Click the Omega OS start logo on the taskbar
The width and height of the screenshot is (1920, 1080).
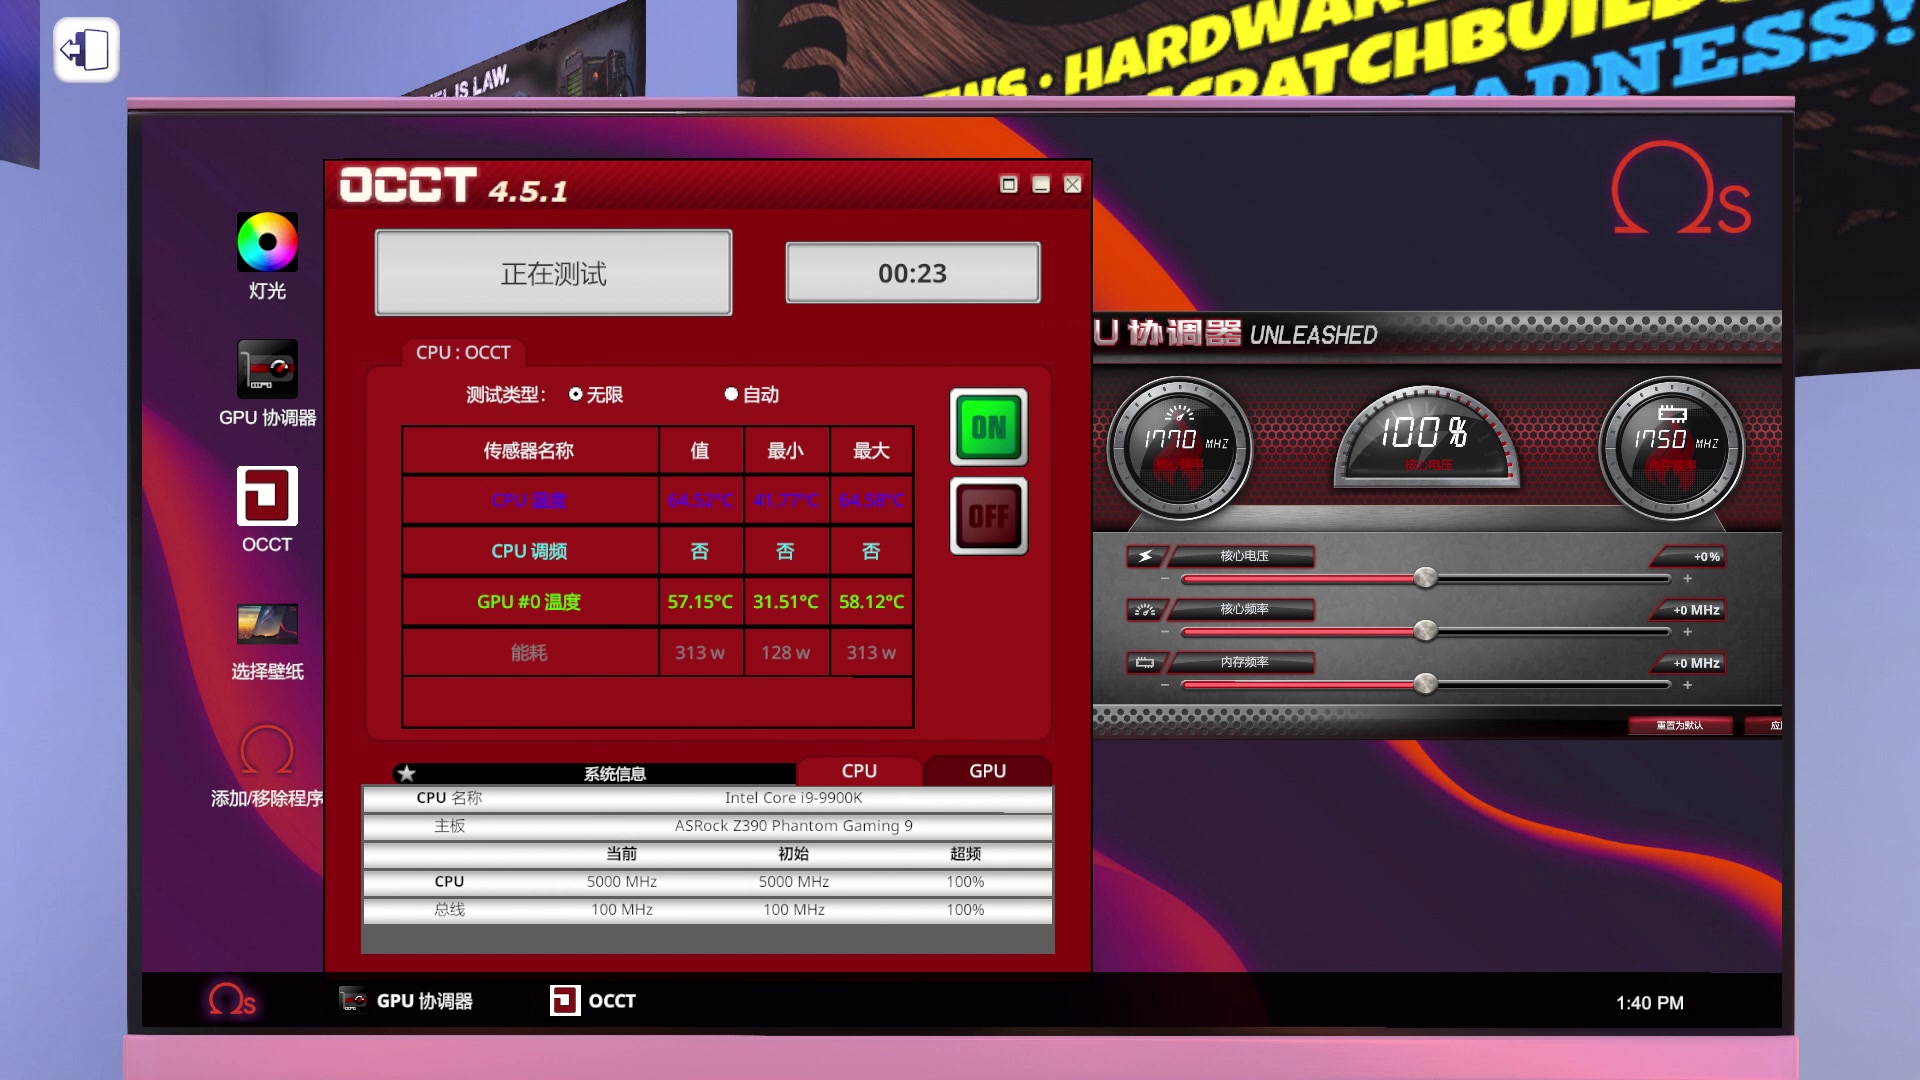(x=232, y=1000)
